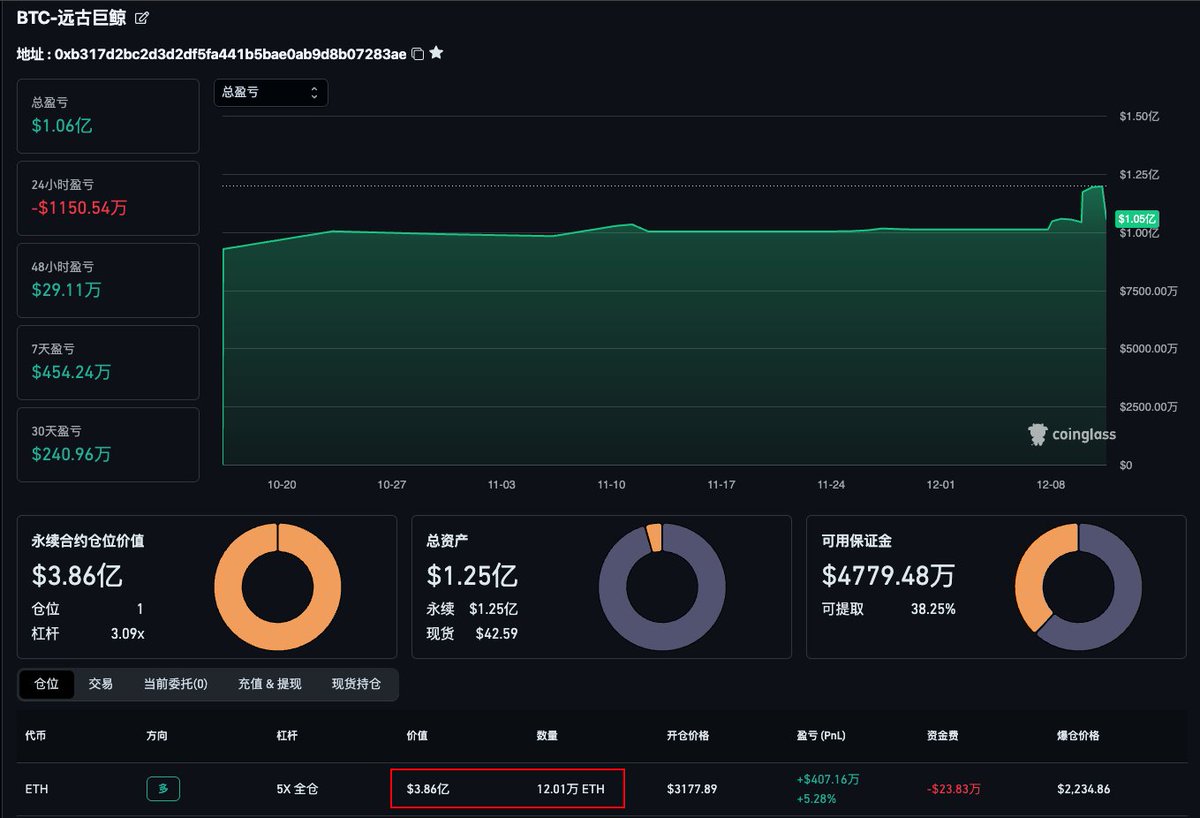Star this address as a favorite
The image size is (1200, 818).
(436, 53)
